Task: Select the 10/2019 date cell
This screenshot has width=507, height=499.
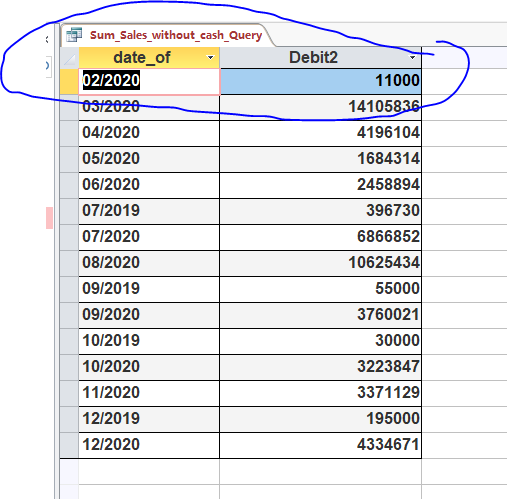Action: [x=149, y=341]
